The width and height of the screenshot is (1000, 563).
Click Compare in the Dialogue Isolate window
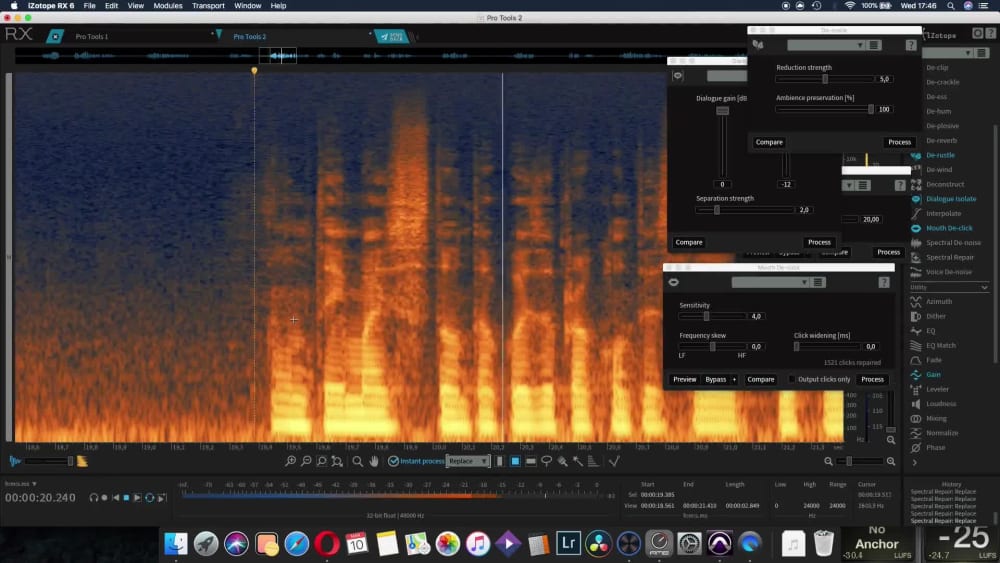tap(689, 242)
